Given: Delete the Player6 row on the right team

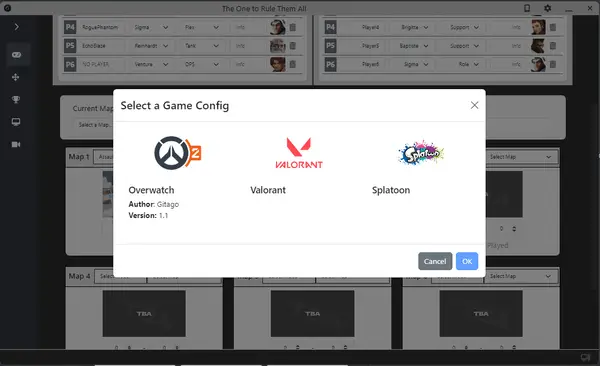Looking at the screenshot, I should pyautogui.click(x=553, y=64).
